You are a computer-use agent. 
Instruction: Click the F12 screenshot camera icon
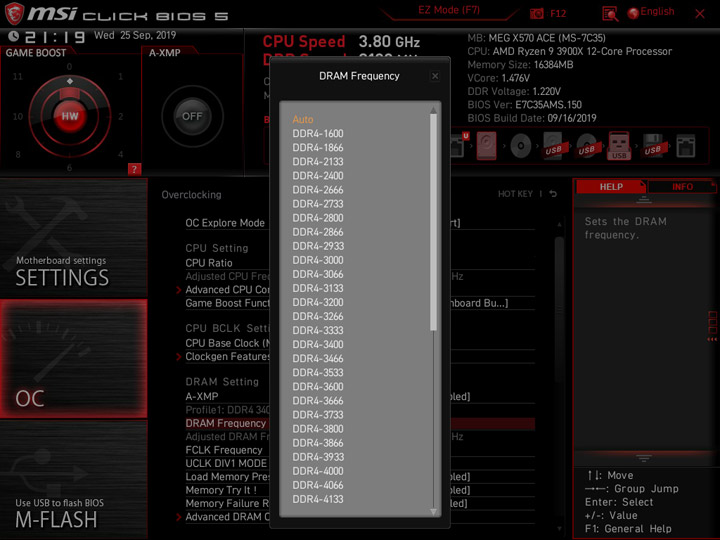[x=536, y=14]
